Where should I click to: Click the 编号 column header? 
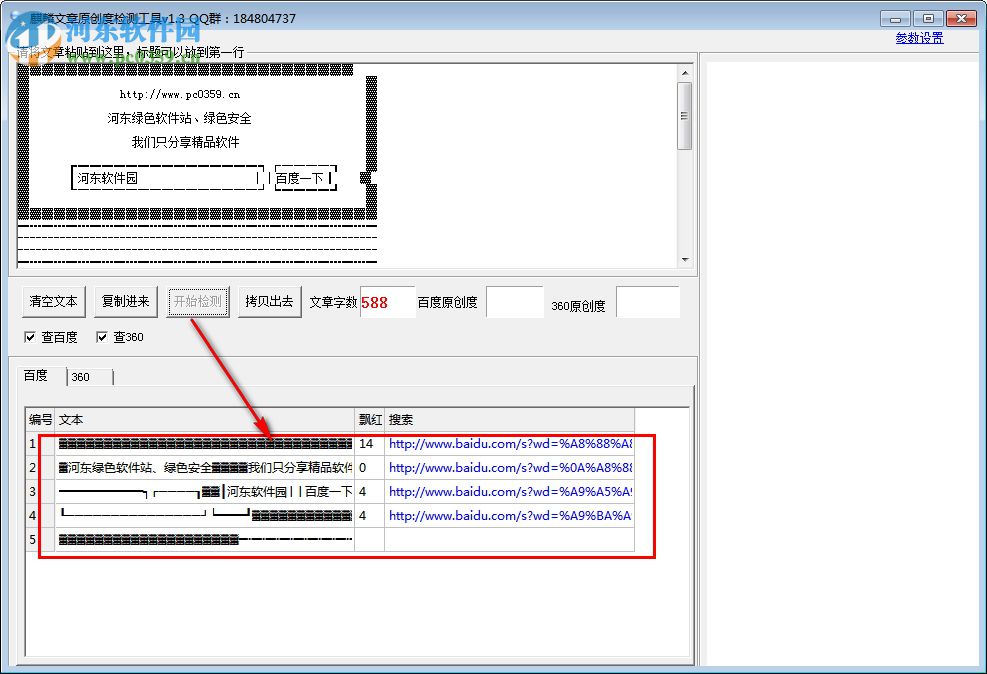[x=40, y=420]
